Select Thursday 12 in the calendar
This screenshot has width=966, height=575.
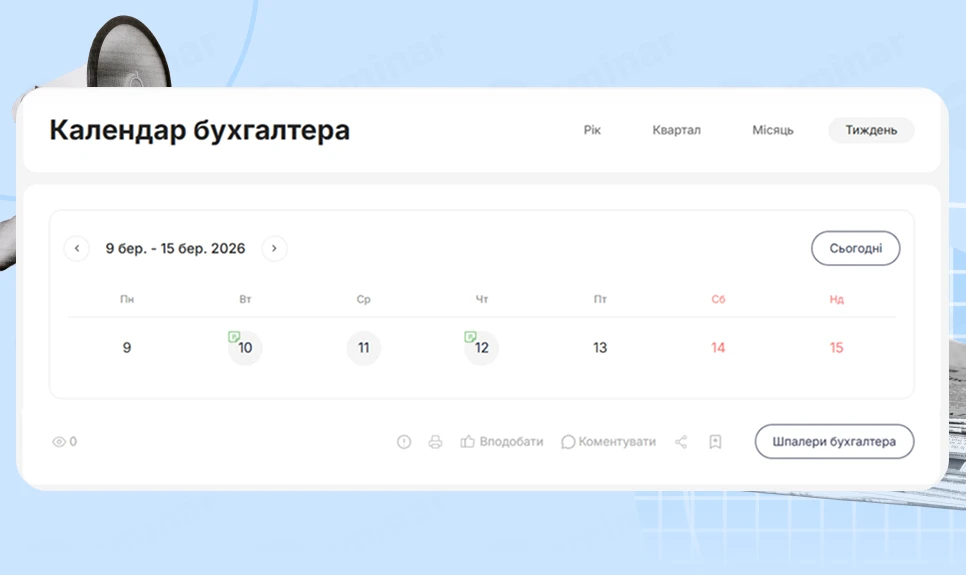[482, 348]
